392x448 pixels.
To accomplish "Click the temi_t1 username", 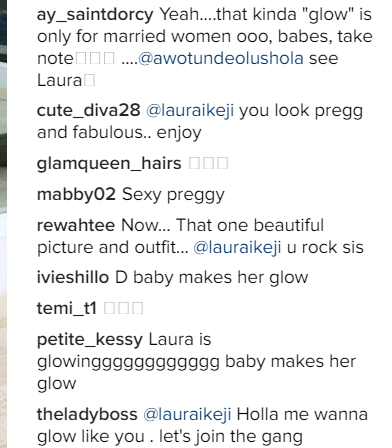I will (x=67, y=308).
